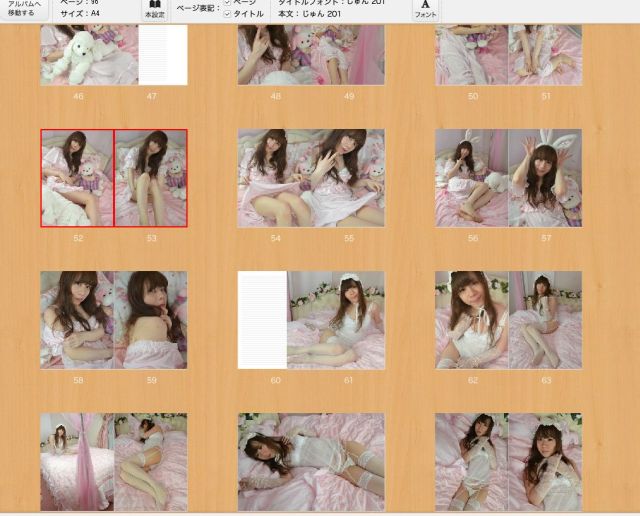
Task: Click page number label 58
Action: (x=78, y=380)
